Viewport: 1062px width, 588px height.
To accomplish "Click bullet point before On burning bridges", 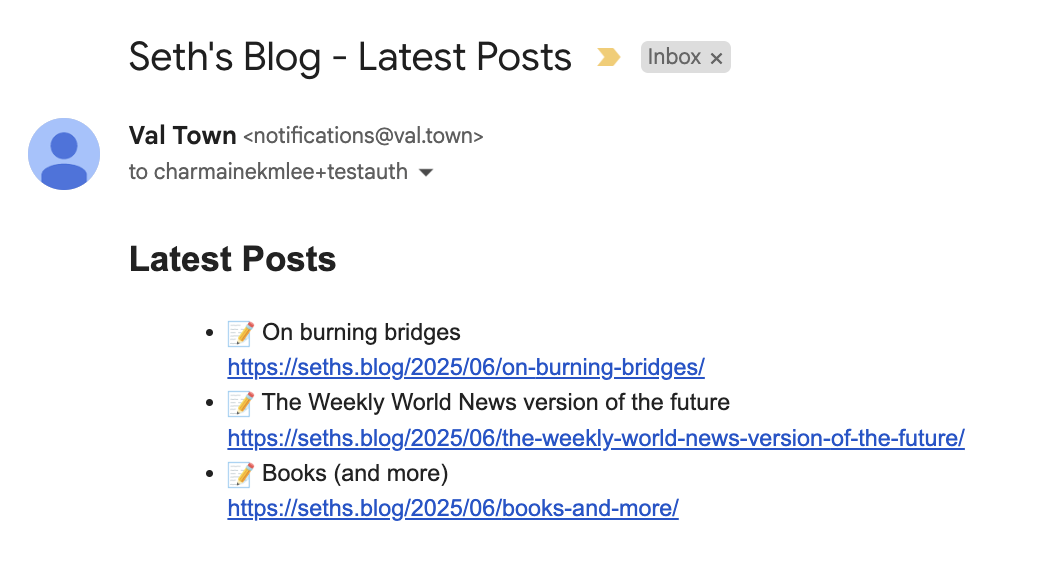I will coord(209,333).
